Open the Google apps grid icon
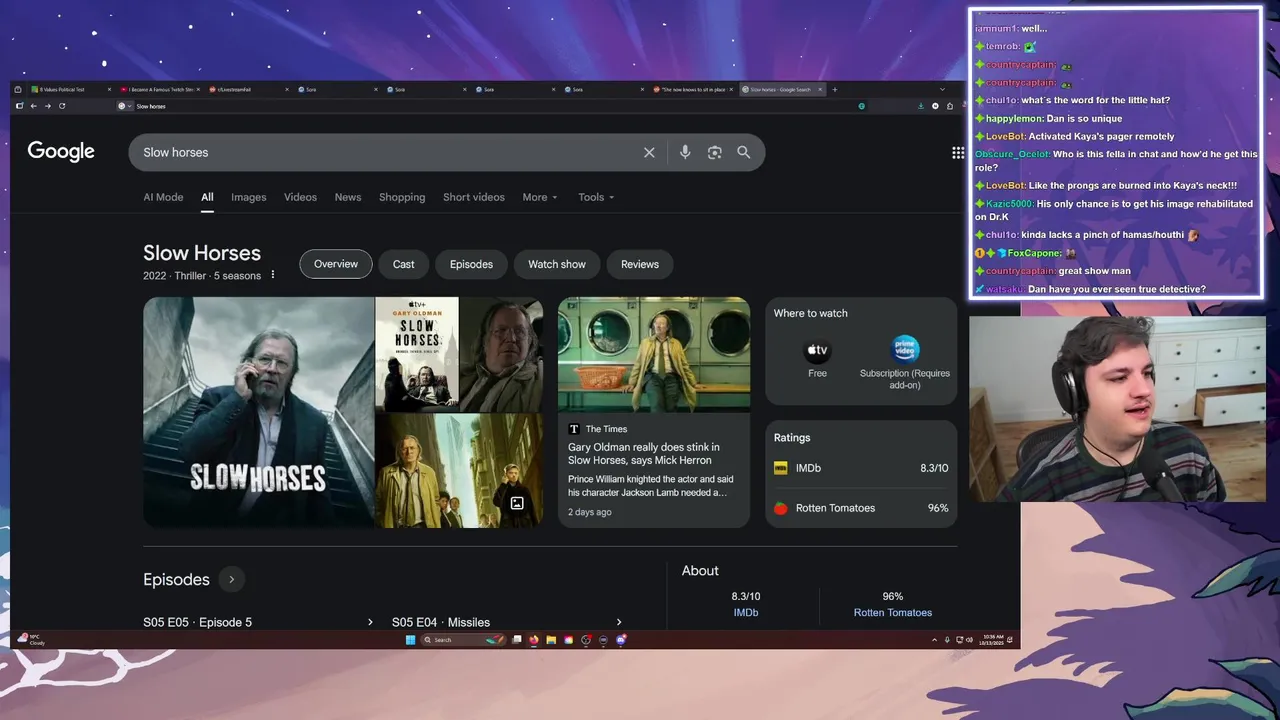 [958, 152]
